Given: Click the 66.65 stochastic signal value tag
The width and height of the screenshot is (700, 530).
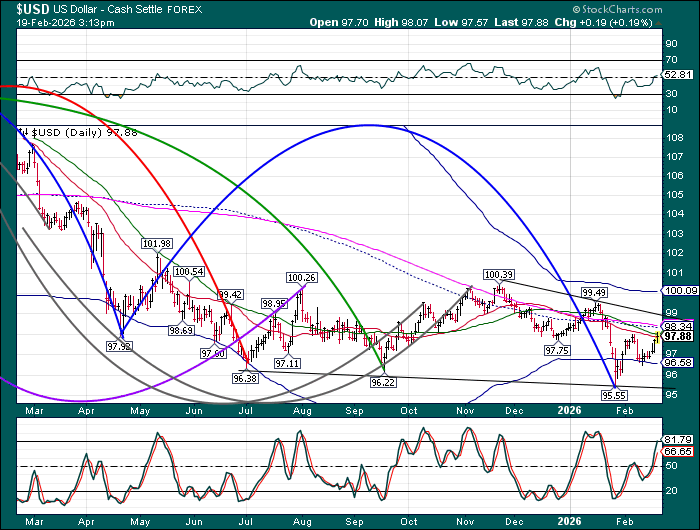Looking at the screenshot, I should [678, 452].
